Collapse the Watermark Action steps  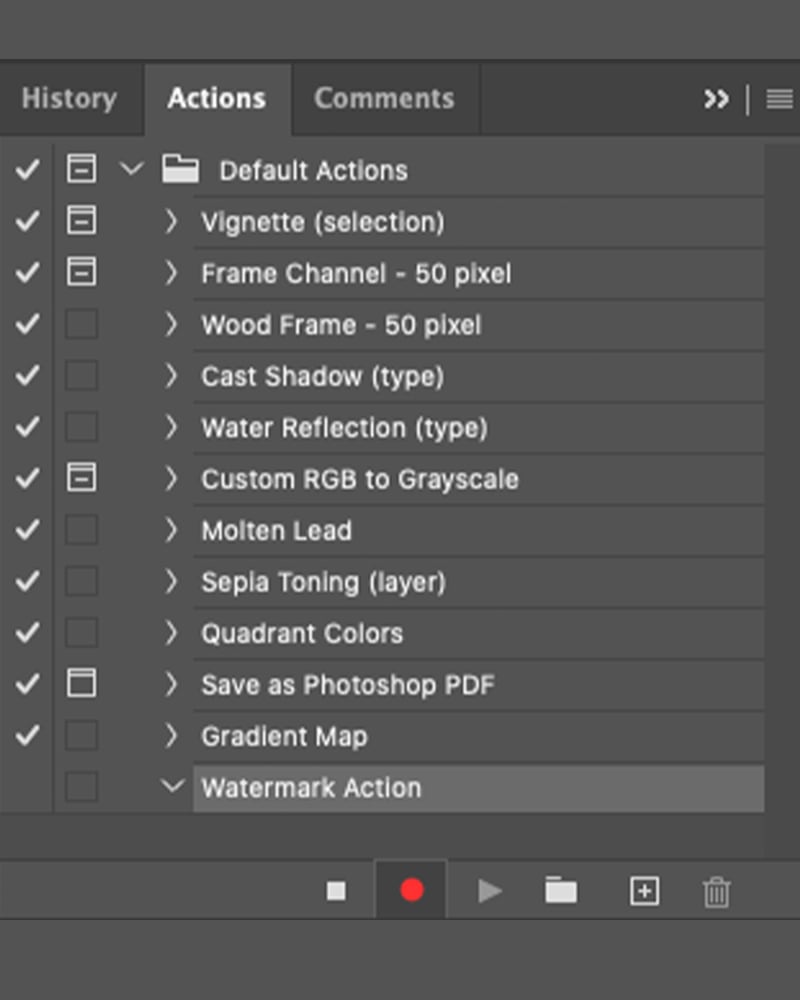[x=172, y=786]
